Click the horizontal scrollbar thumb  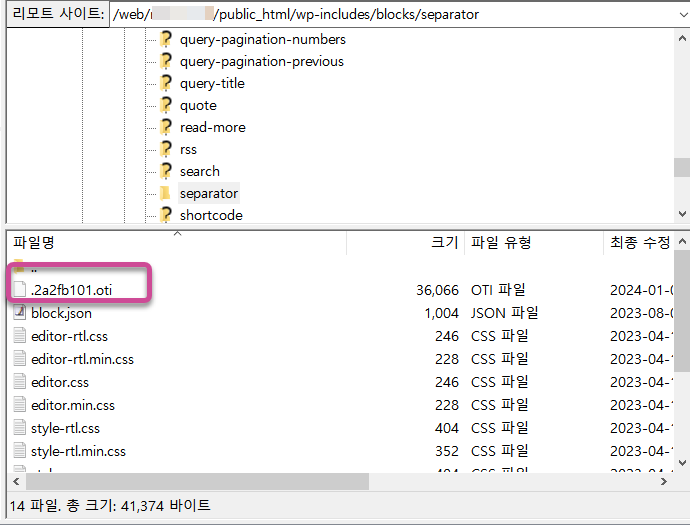tap(197, 482)
